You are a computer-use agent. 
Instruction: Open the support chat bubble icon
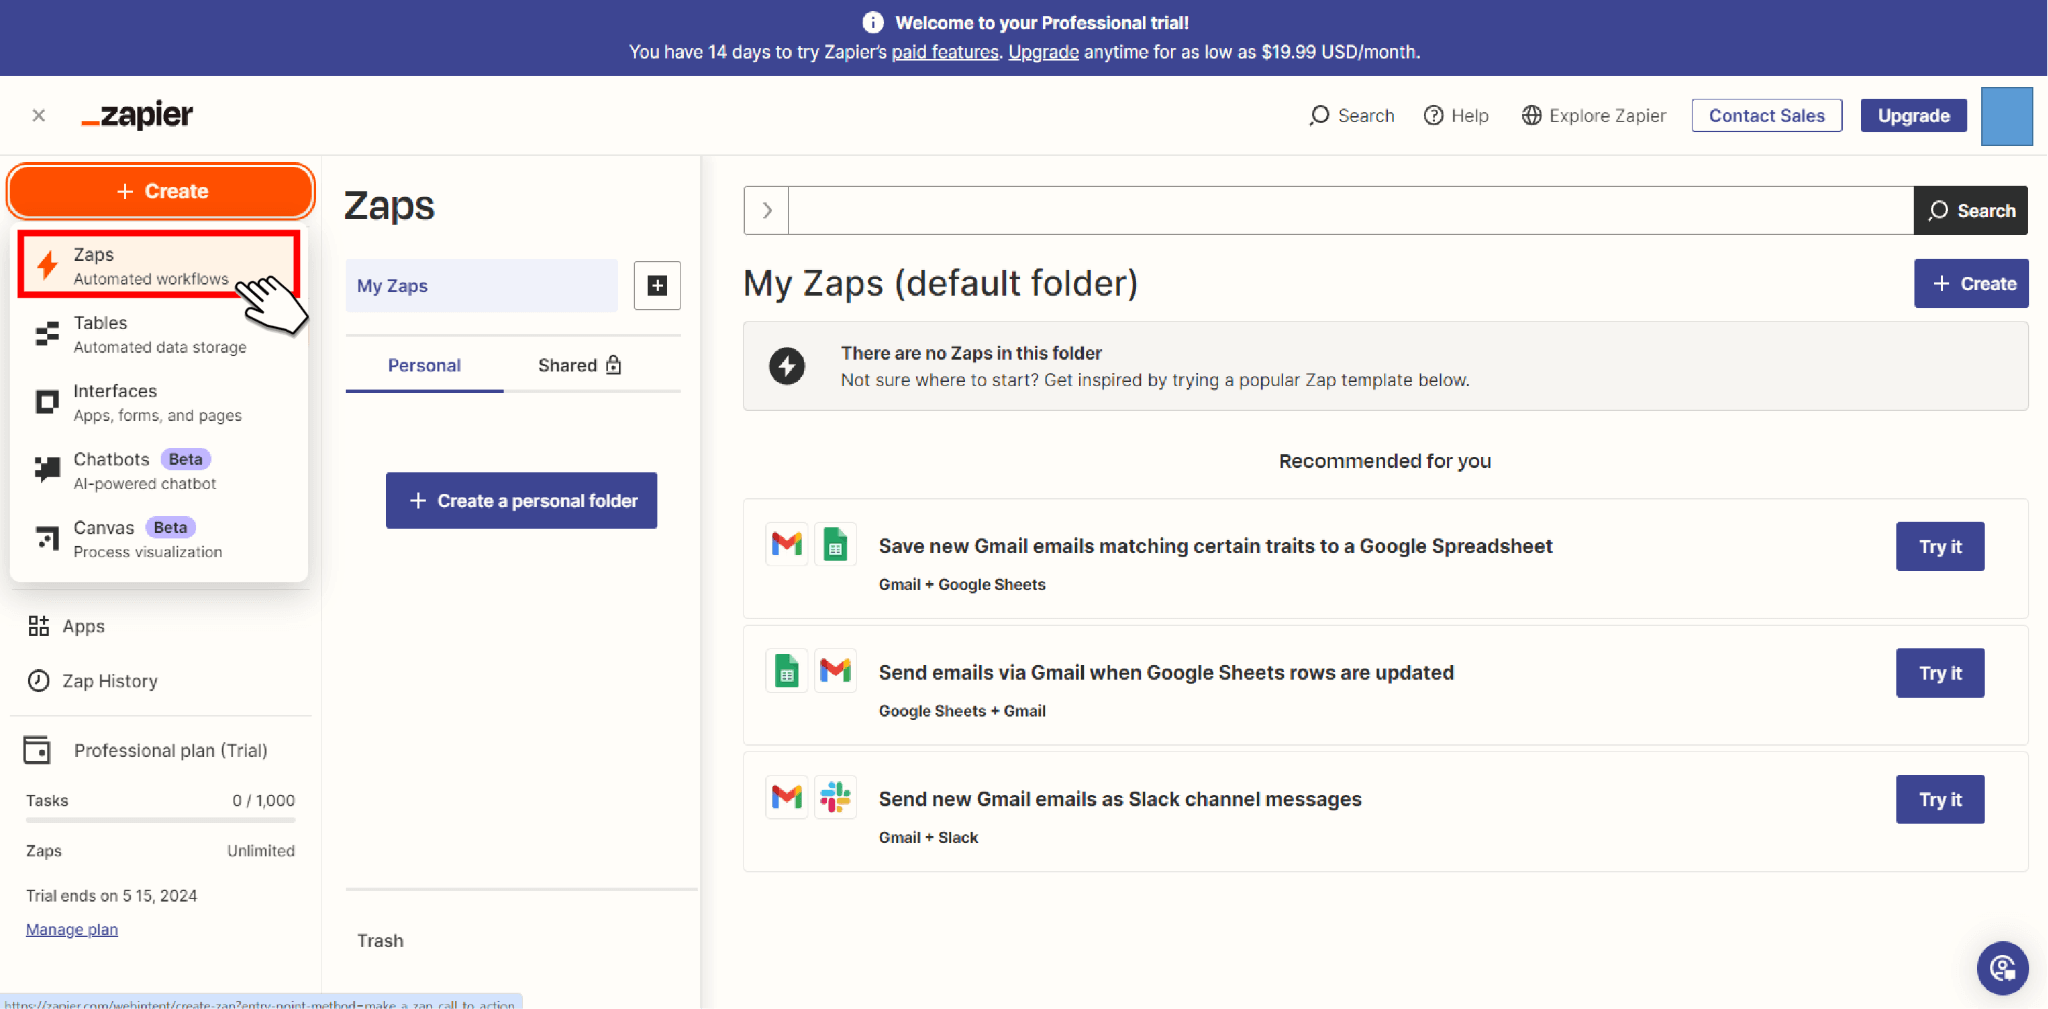pos(2002,968)
